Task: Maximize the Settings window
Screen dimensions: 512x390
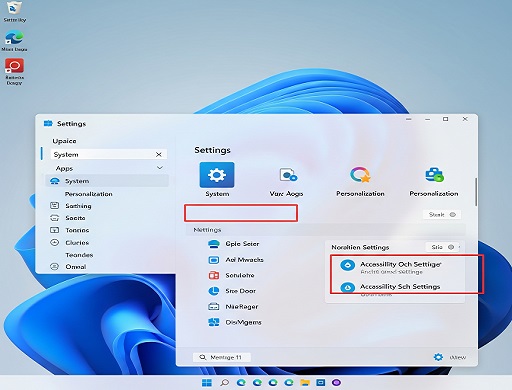Action: [x=445, y=119]
